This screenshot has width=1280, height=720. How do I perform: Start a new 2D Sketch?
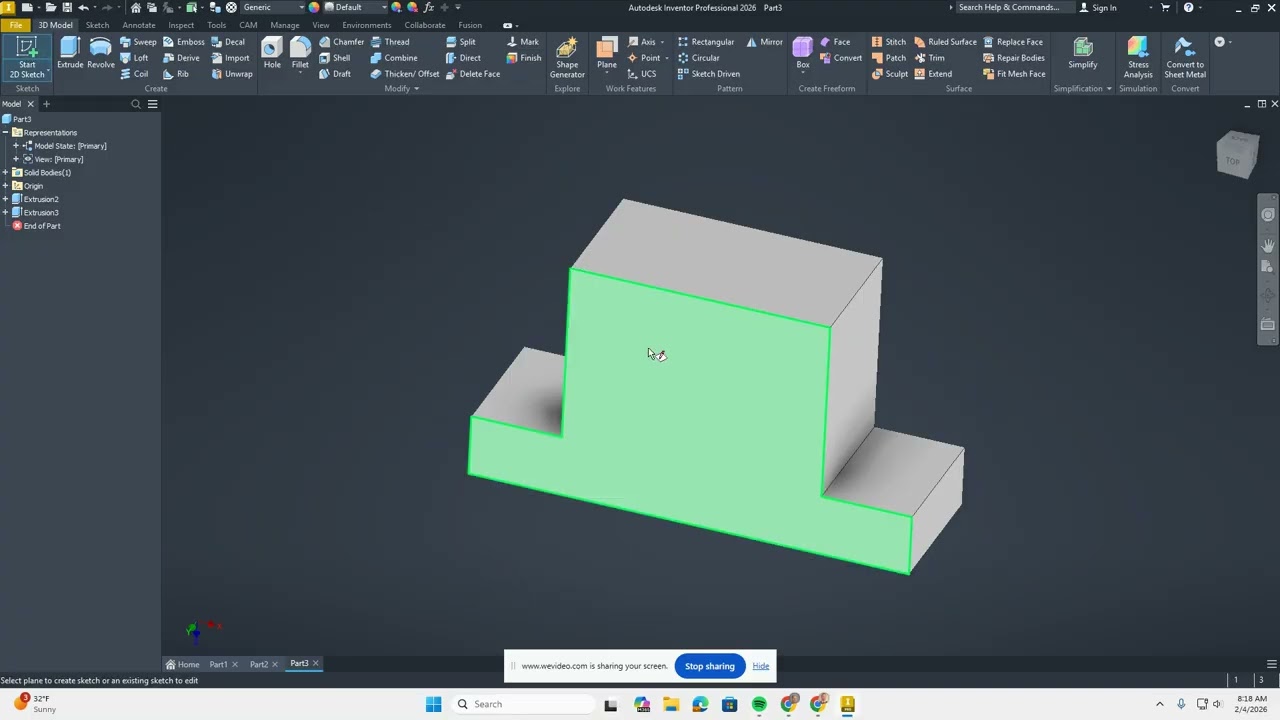(x=27, y=58)
